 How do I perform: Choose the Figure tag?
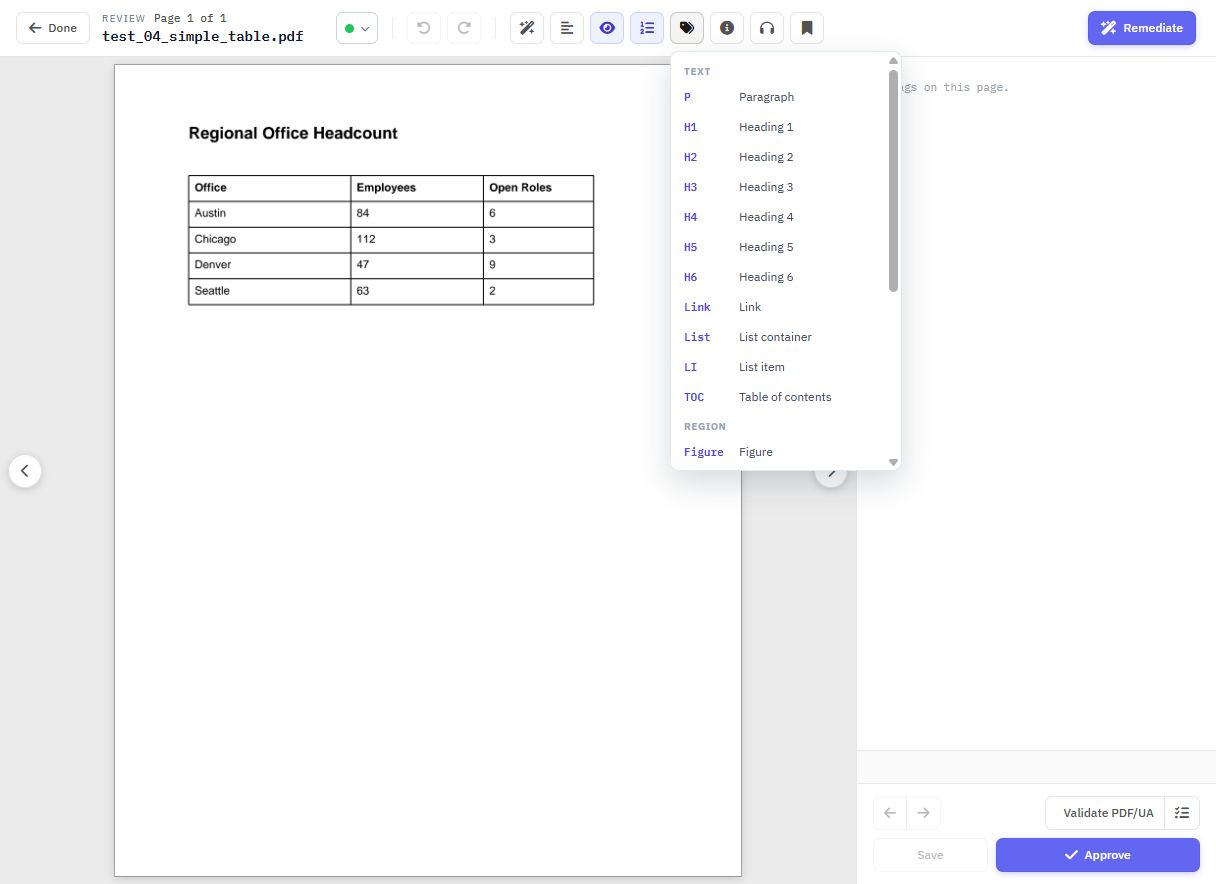tap(780, 452)
